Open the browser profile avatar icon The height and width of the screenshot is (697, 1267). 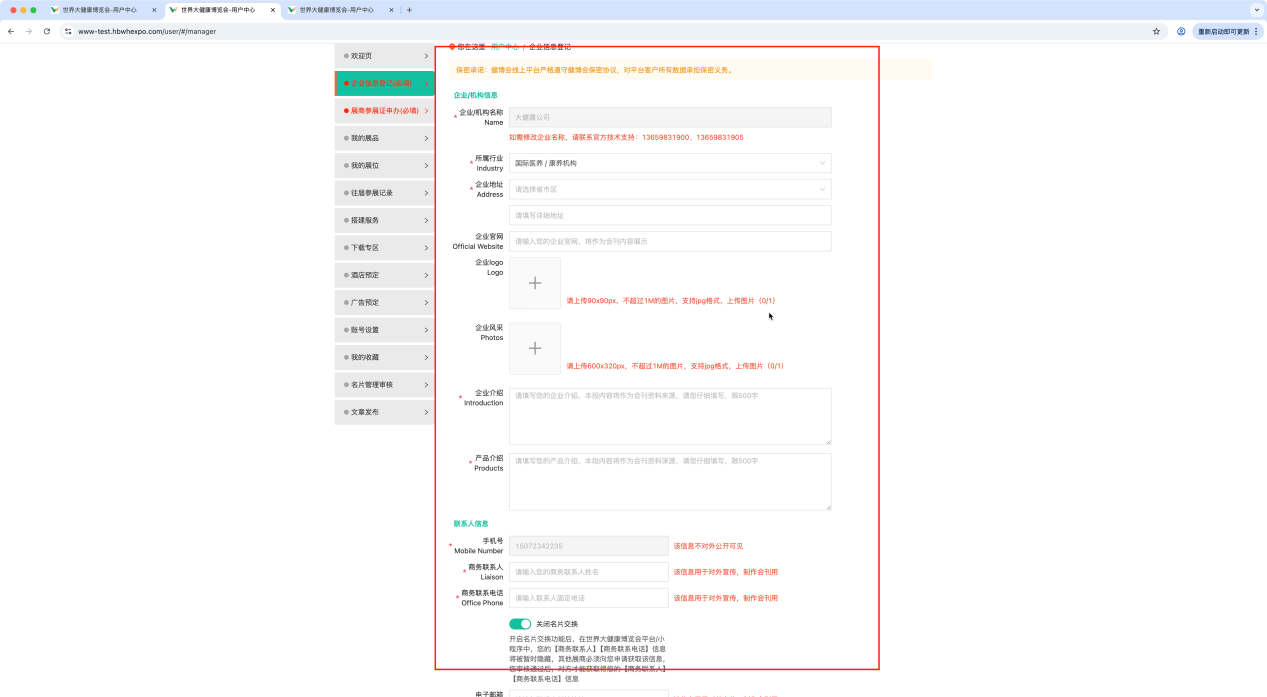click(x=1181, y=31)
